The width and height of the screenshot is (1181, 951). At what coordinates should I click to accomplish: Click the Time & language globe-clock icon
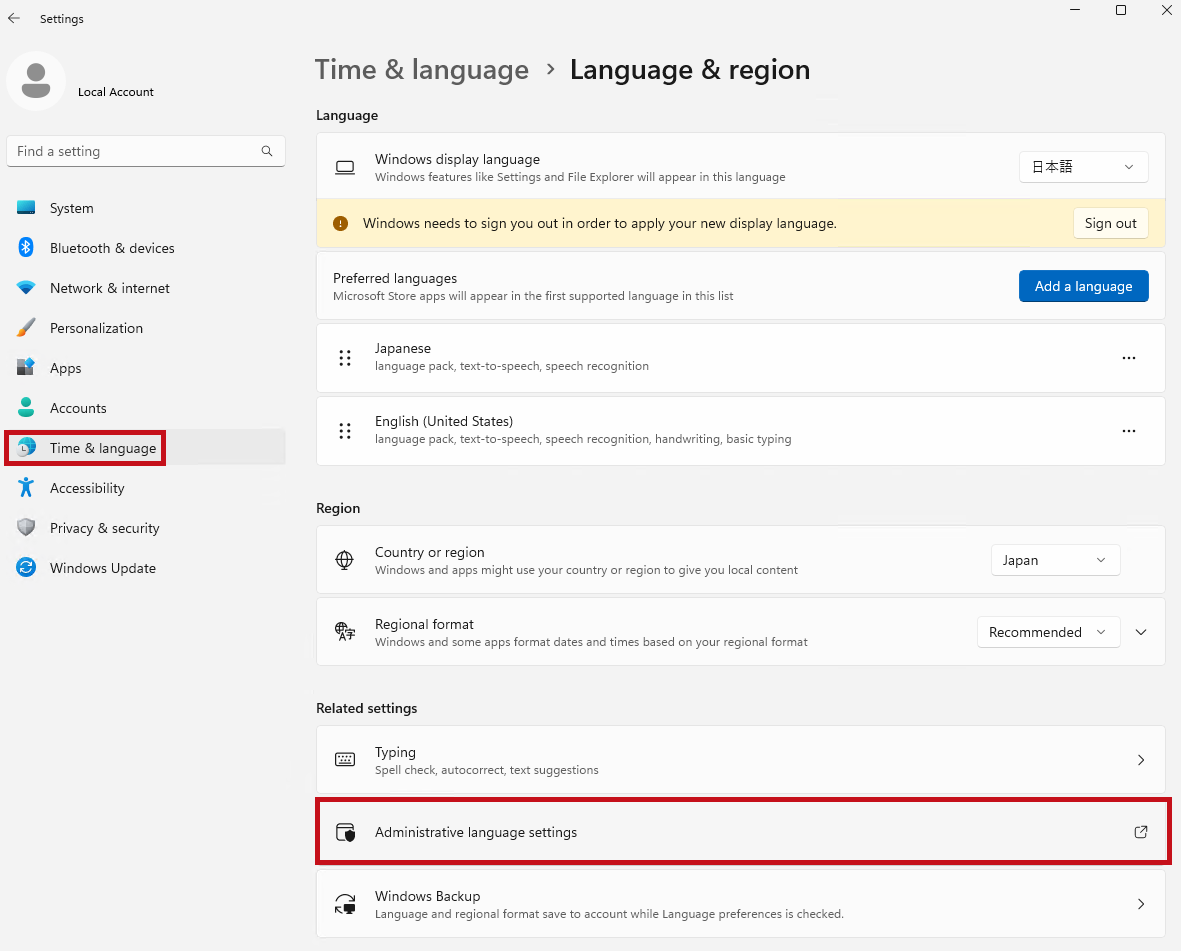[x=26, y=447]
